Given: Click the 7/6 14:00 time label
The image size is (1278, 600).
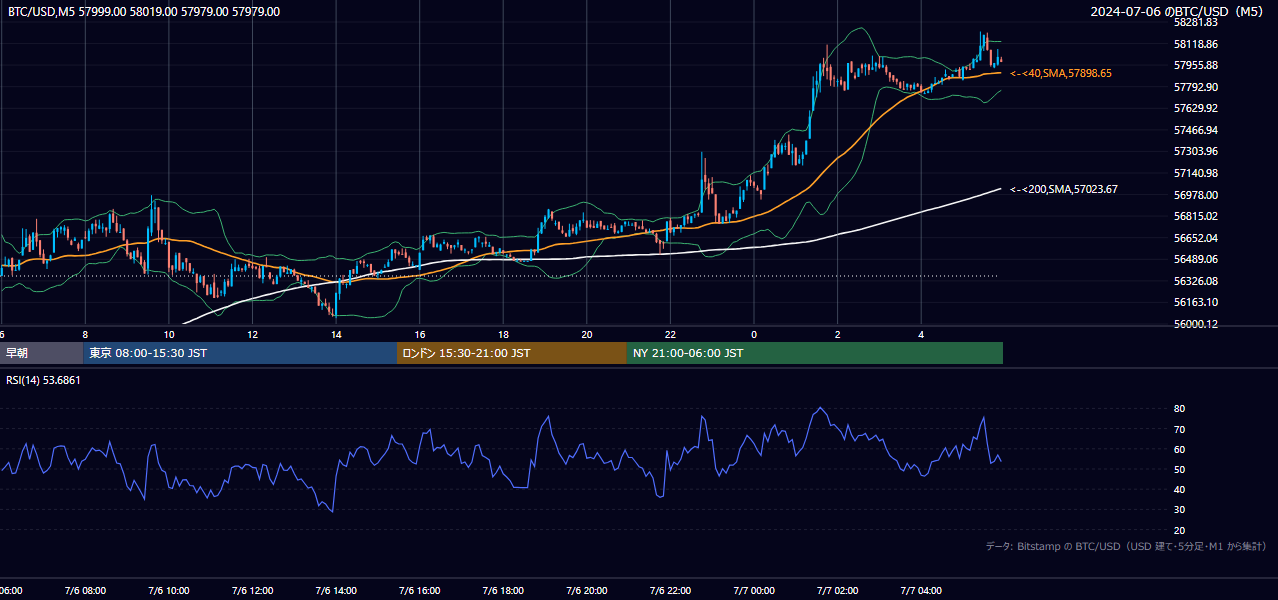Looking at the screenshot, I should tap(335, 591).
